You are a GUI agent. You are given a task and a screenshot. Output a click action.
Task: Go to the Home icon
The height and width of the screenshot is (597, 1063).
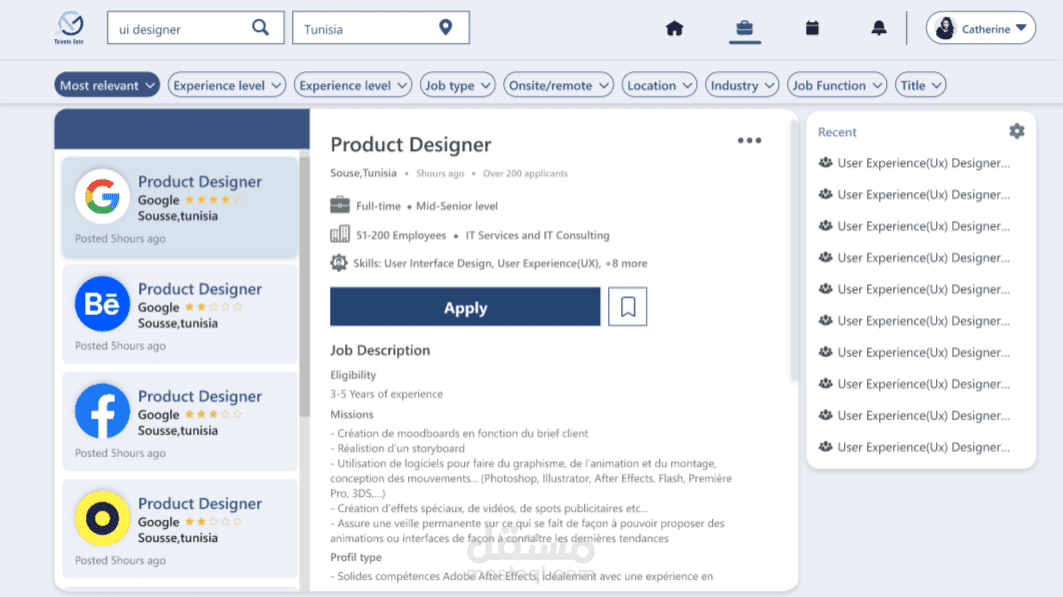[x=674, y=28]
